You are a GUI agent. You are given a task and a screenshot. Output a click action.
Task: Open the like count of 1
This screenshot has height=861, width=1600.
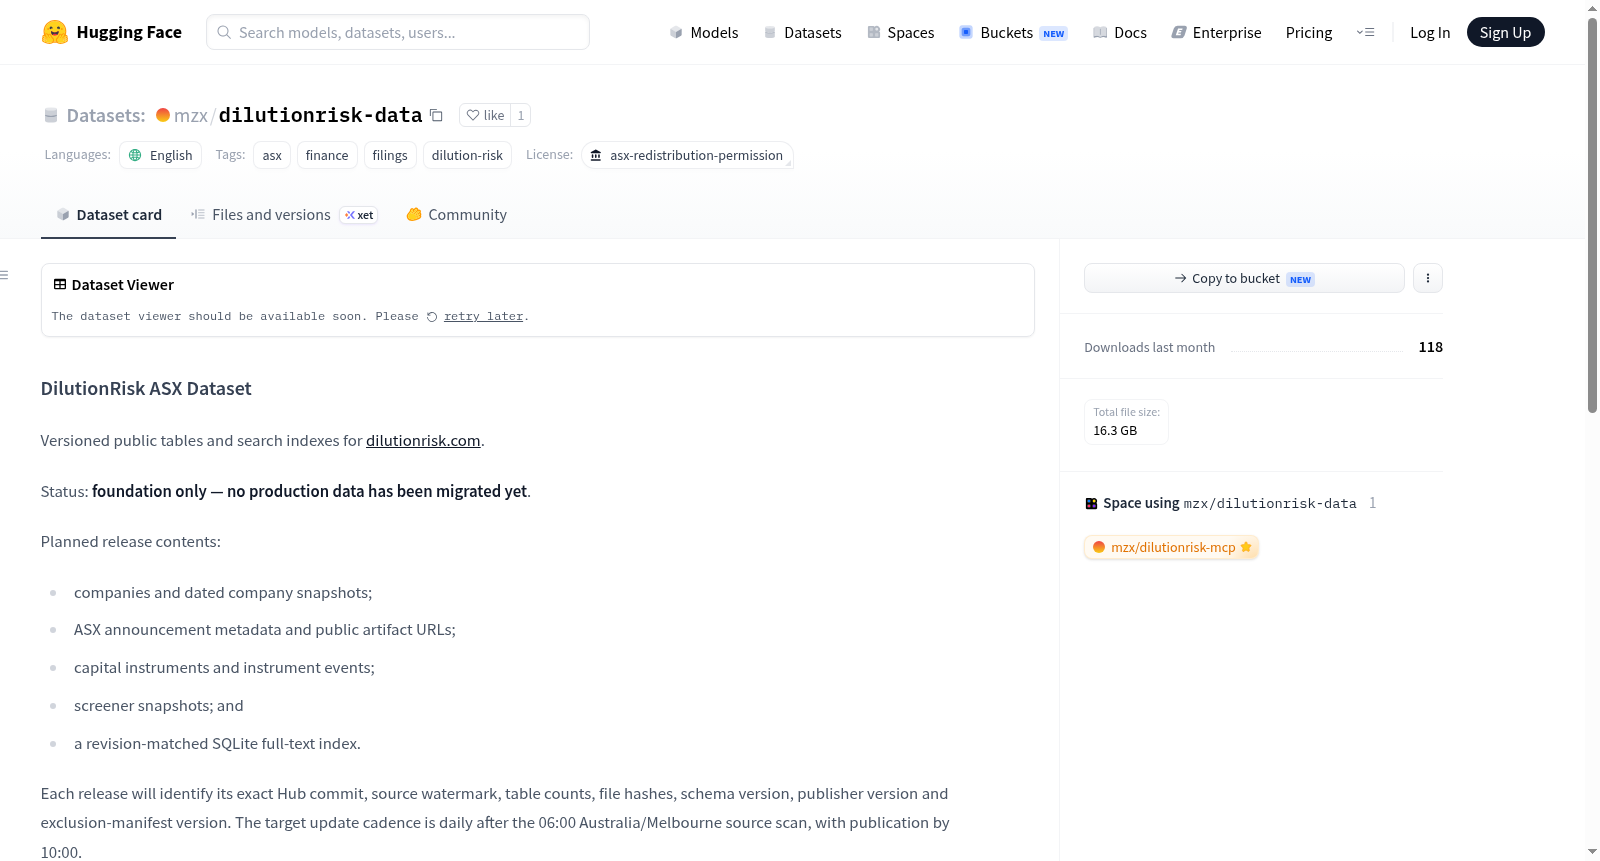coord(520,115)
